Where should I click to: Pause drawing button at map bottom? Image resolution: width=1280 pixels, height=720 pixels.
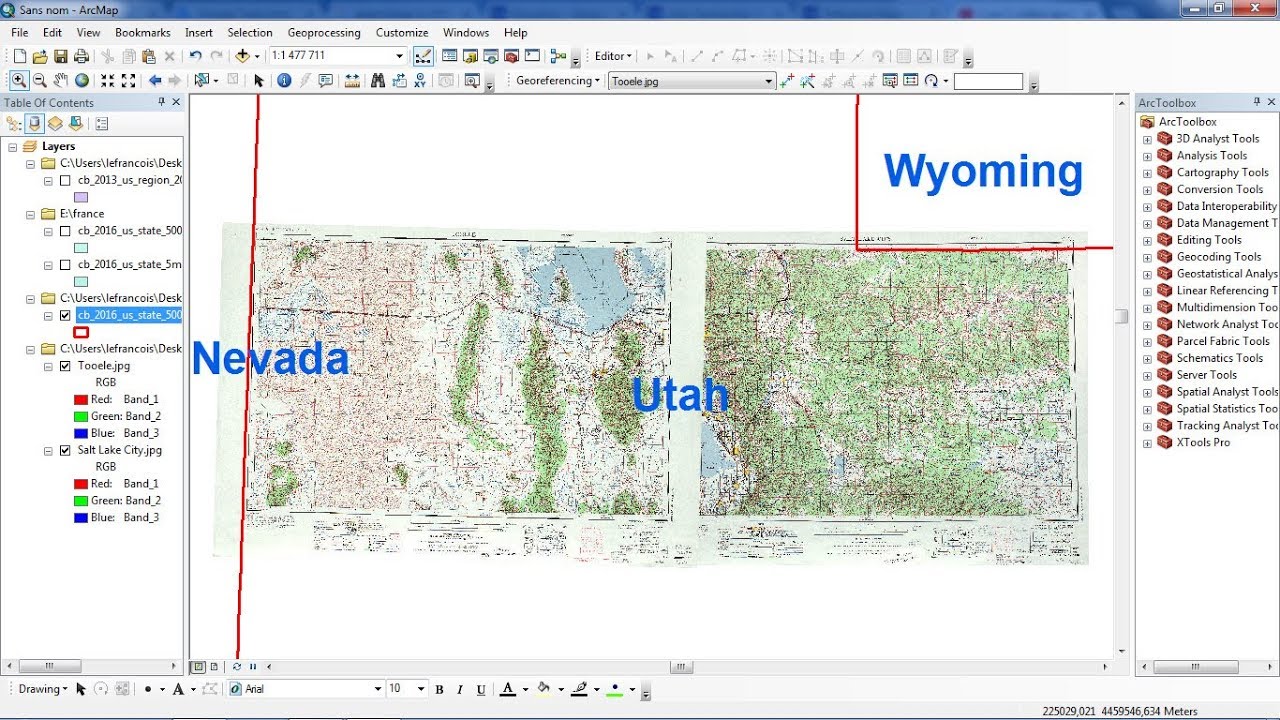click(253, 666)
